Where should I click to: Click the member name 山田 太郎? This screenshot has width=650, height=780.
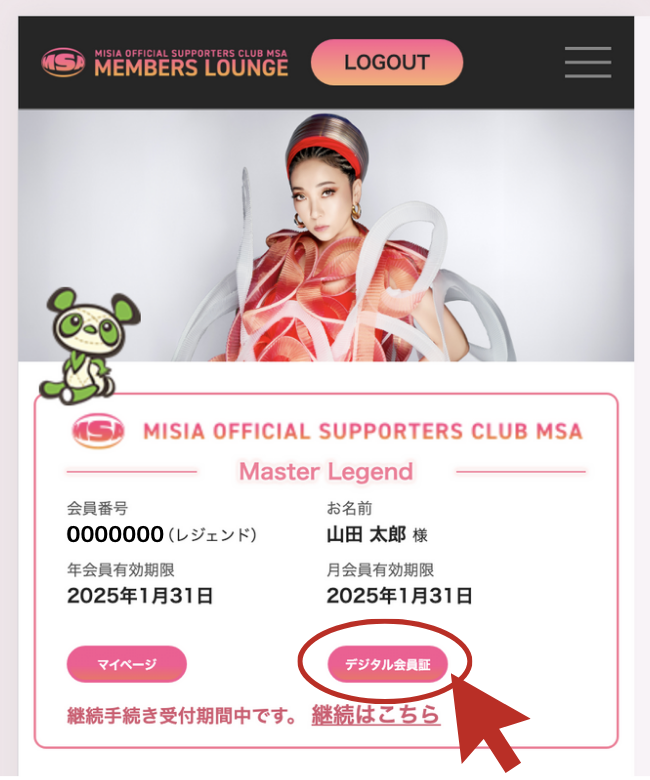367,535
